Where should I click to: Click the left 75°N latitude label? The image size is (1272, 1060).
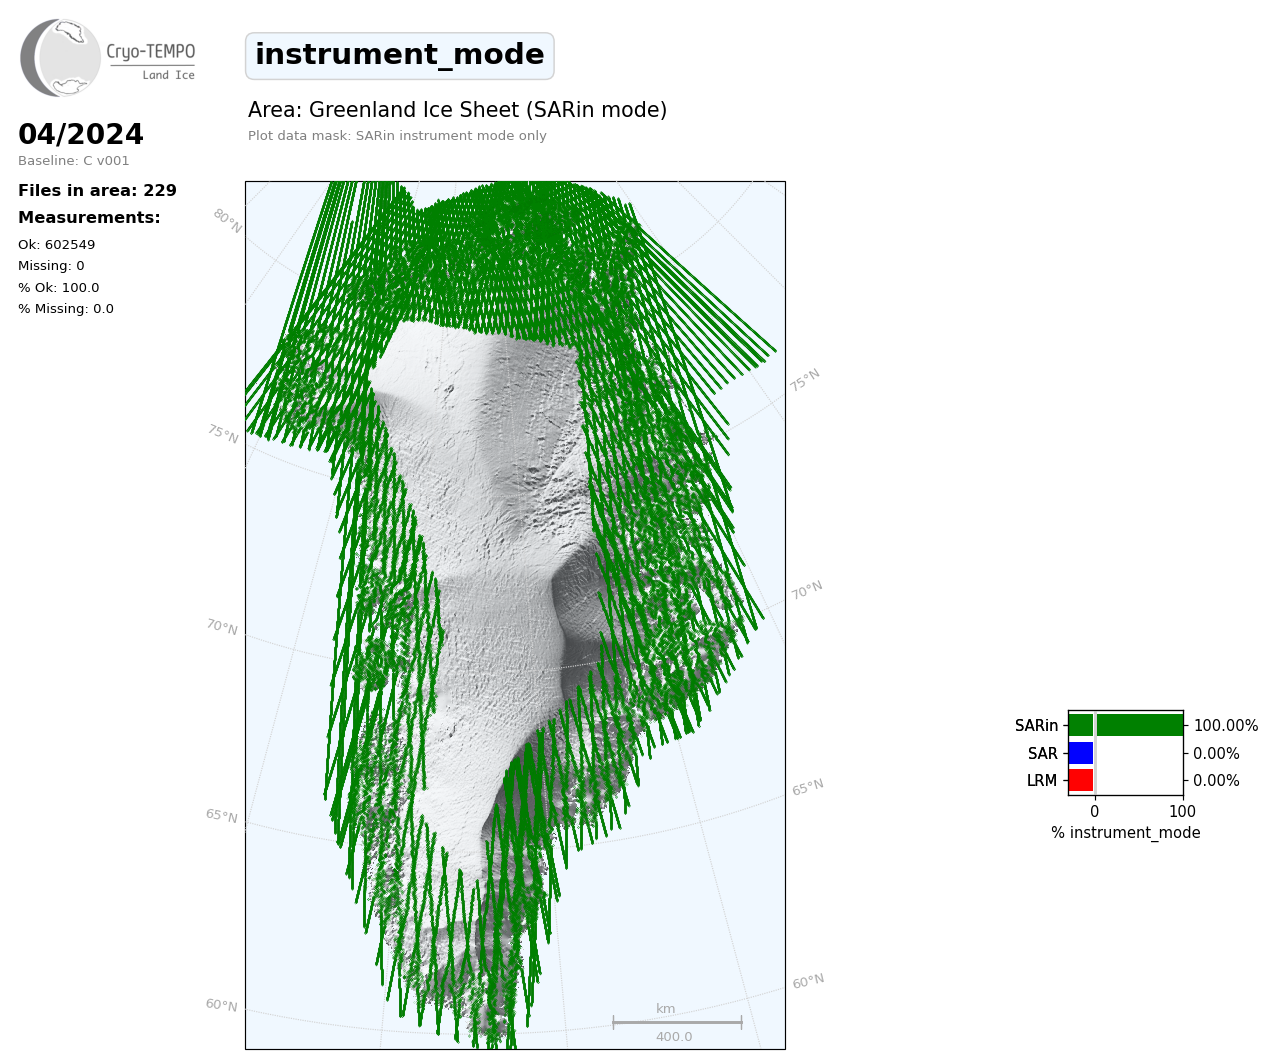[223, 434]
